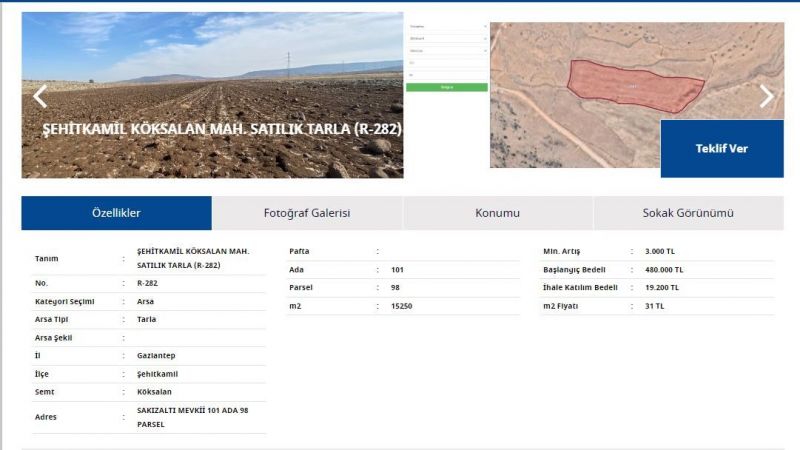Select the 480.000 TL starting price value
Viewport: 800px width, 450px height.
point(664,270)
